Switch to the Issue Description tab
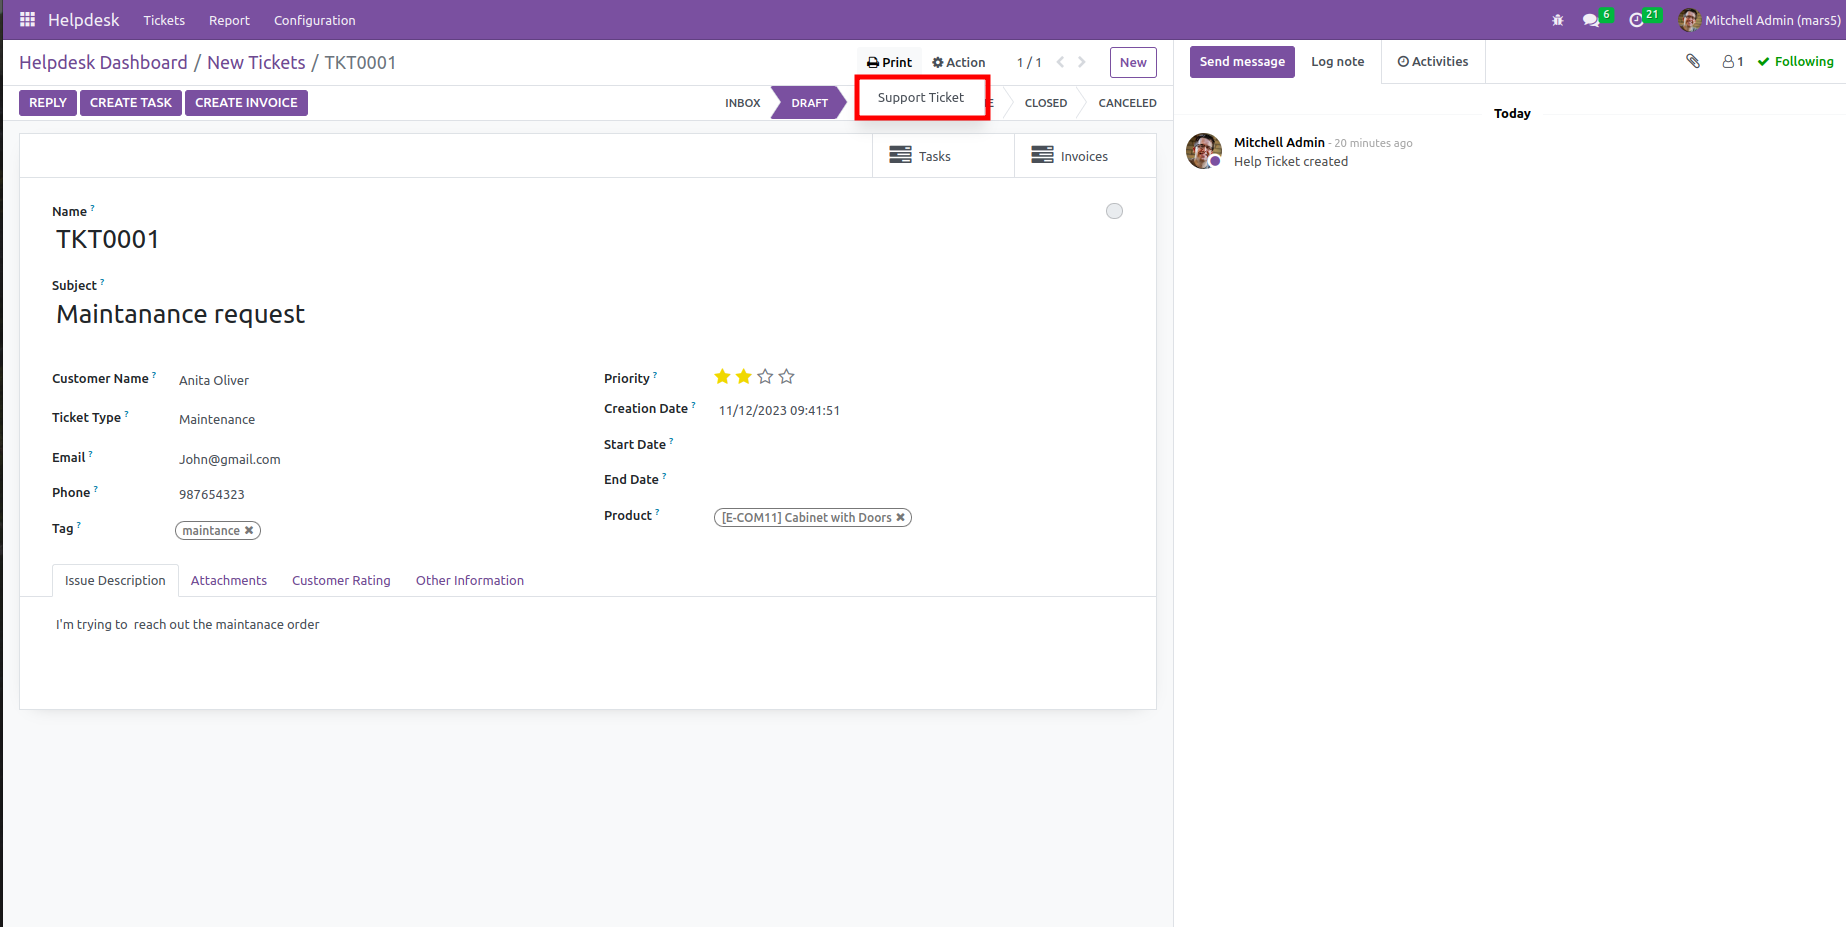The width and height of the screenshot is (1846, 927). point(115,581)
